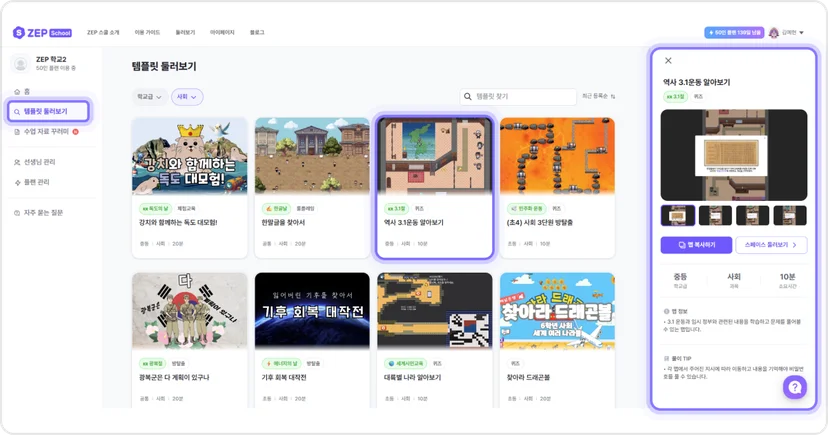Image resolution: width=828 pixels, height=435 pixels.
Task: Open the 기후 회복 대작전 card image
Action: click(312, 310)
